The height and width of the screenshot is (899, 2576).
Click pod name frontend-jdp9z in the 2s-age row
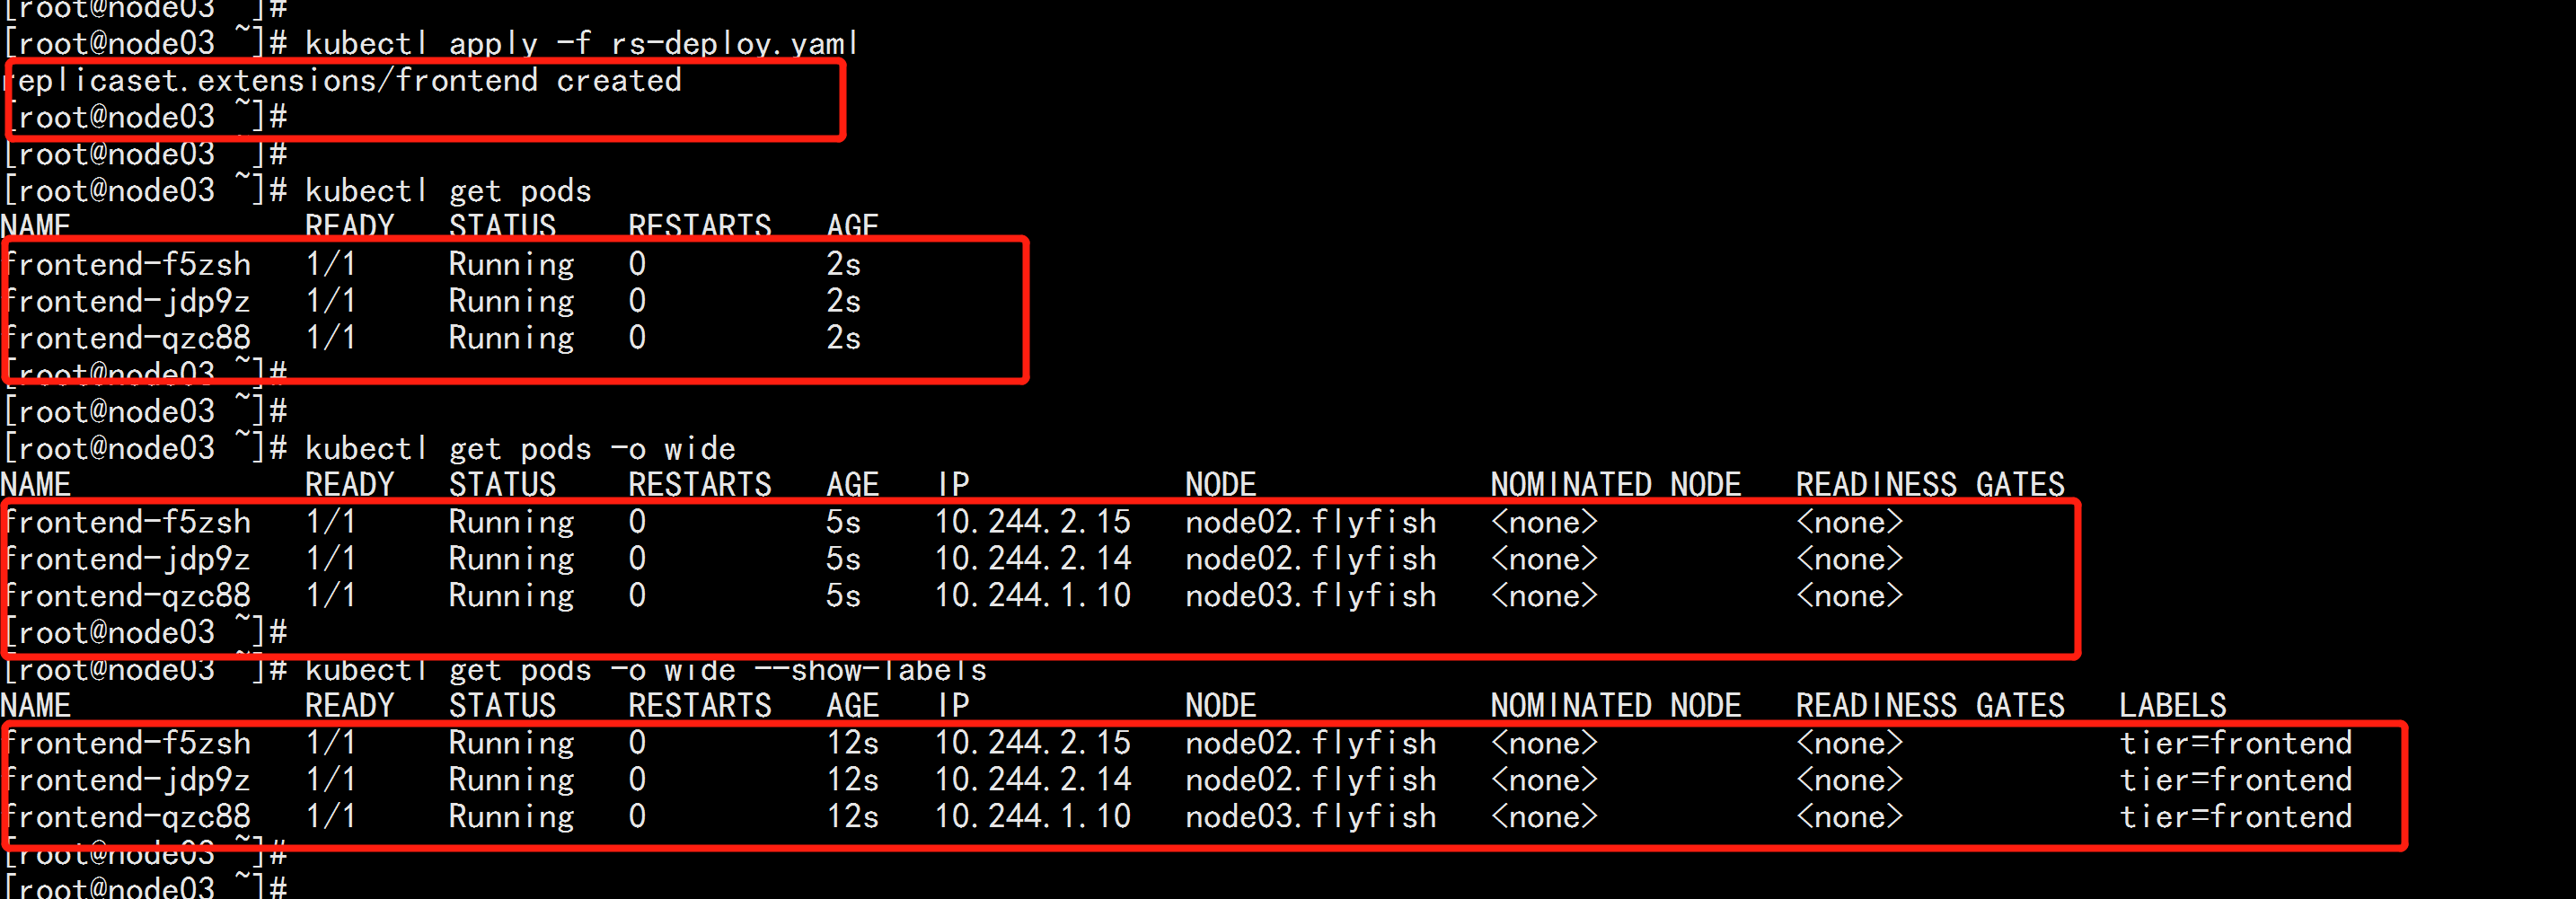coord(127,302)
